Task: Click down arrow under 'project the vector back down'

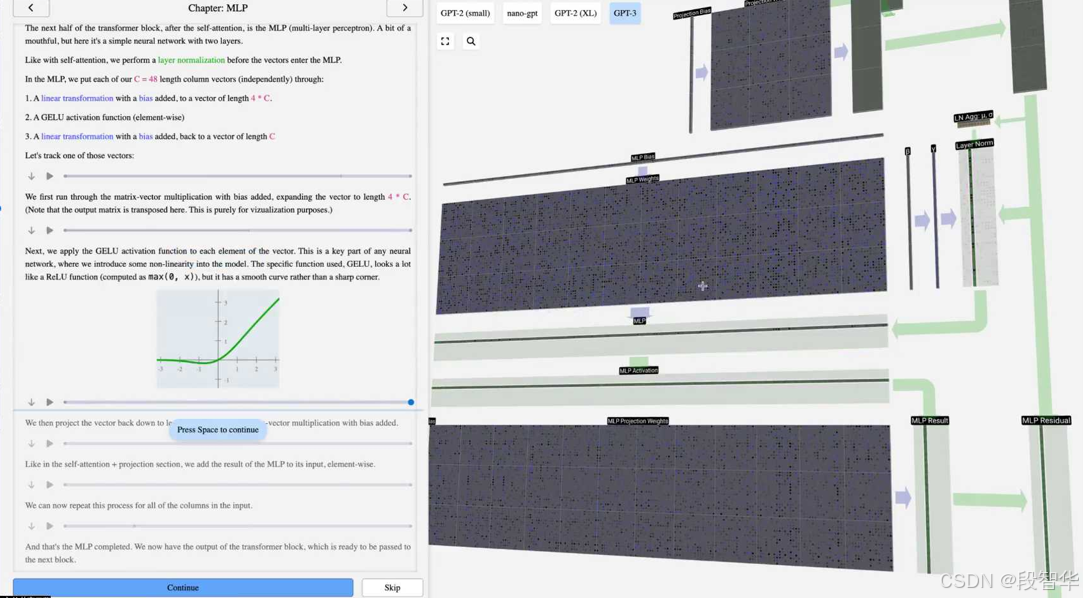Action: [x=31, y=443]
